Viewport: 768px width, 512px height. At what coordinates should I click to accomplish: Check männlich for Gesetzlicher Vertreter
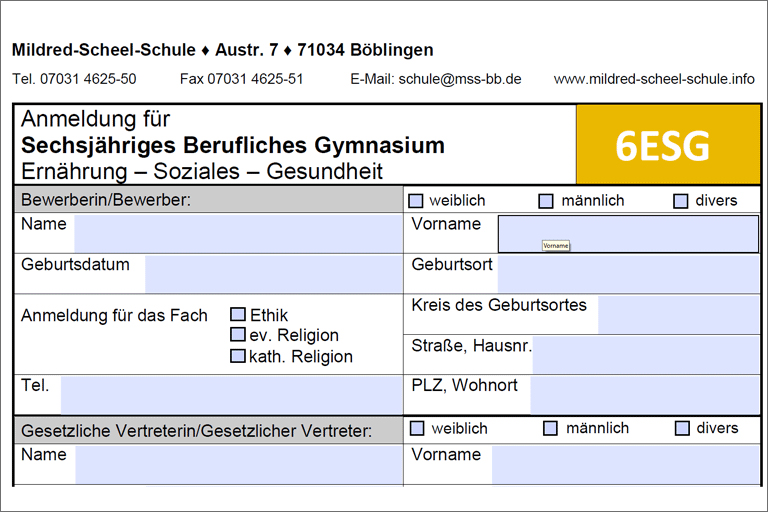(x=550, y=428)
